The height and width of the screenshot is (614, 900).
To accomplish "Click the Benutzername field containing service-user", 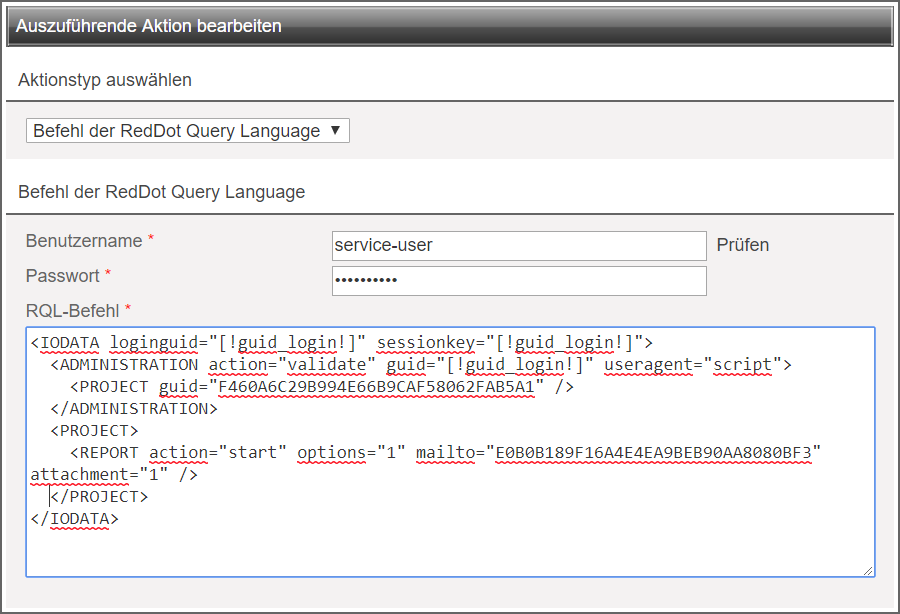I will 519,246.
